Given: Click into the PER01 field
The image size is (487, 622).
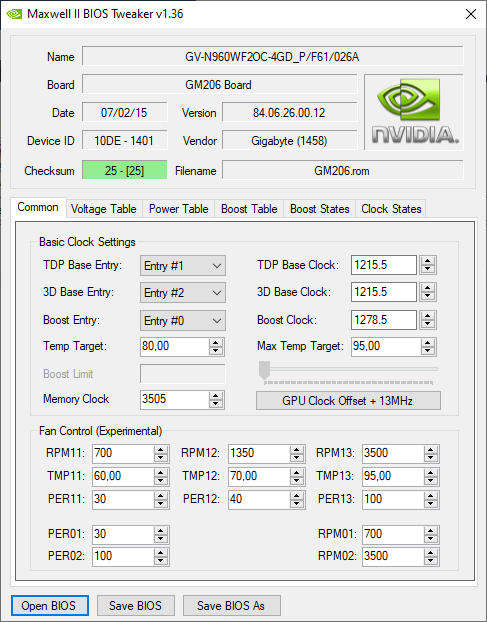Looking at the screenshot, I should tap(123, 534).
